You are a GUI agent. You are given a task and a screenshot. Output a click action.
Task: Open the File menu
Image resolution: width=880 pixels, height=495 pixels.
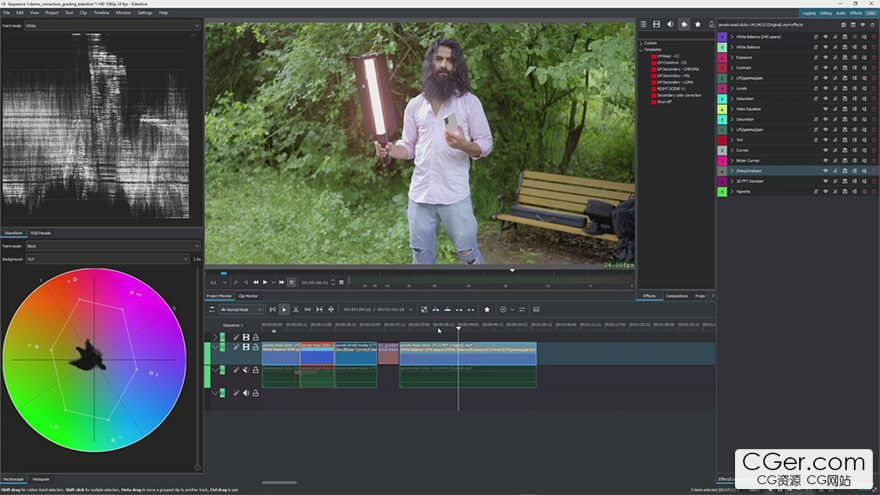(6, 12)
